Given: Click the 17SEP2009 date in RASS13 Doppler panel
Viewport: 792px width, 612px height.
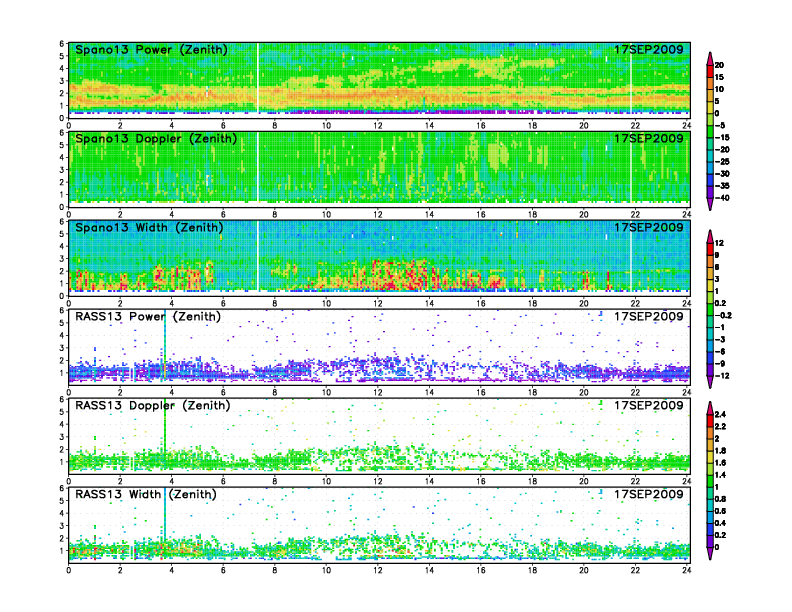Looking at the screenshot, I should coord(649,405).
